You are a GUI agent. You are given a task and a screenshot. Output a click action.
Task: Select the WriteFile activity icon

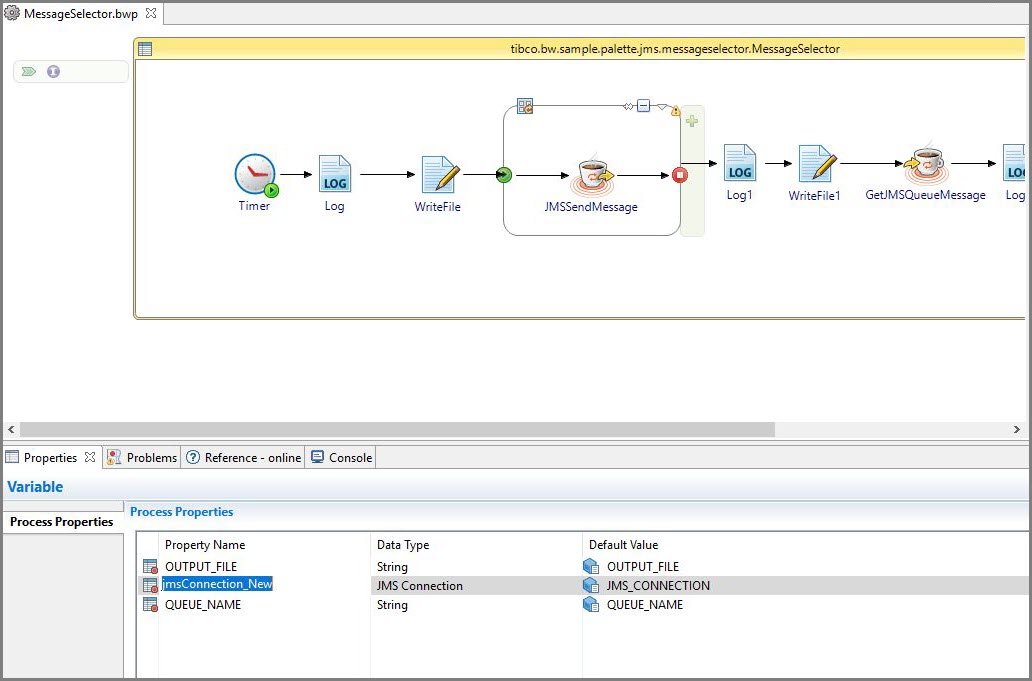pyautogui.click(x=440, y=174)
